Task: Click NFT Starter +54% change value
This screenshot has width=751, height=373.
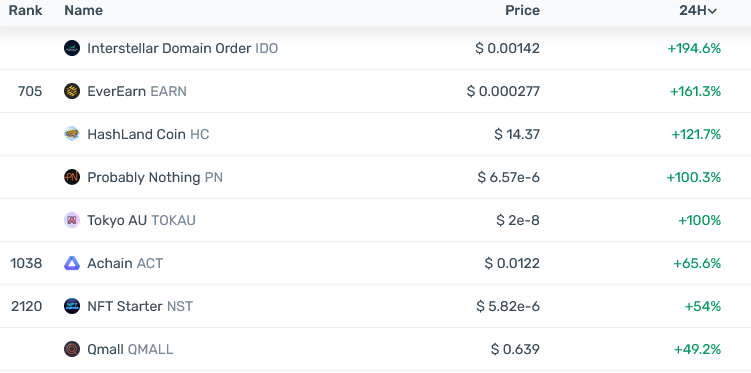Action: coord(702,306)
